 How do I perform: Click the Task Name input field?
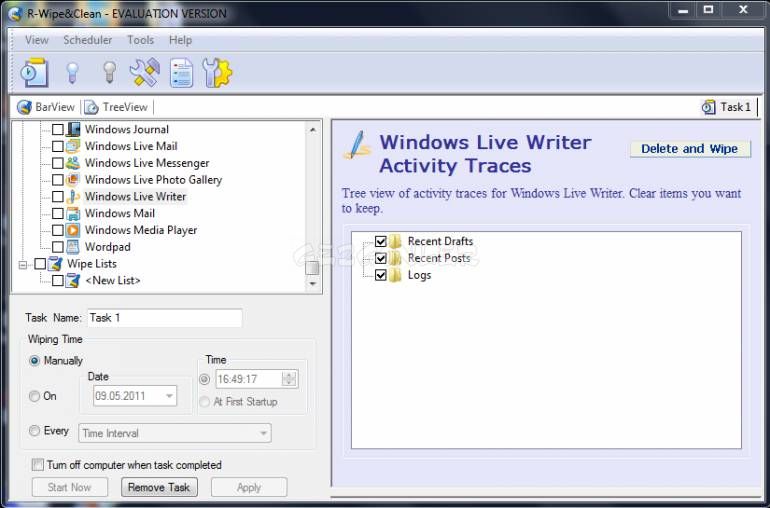(165, 318)
